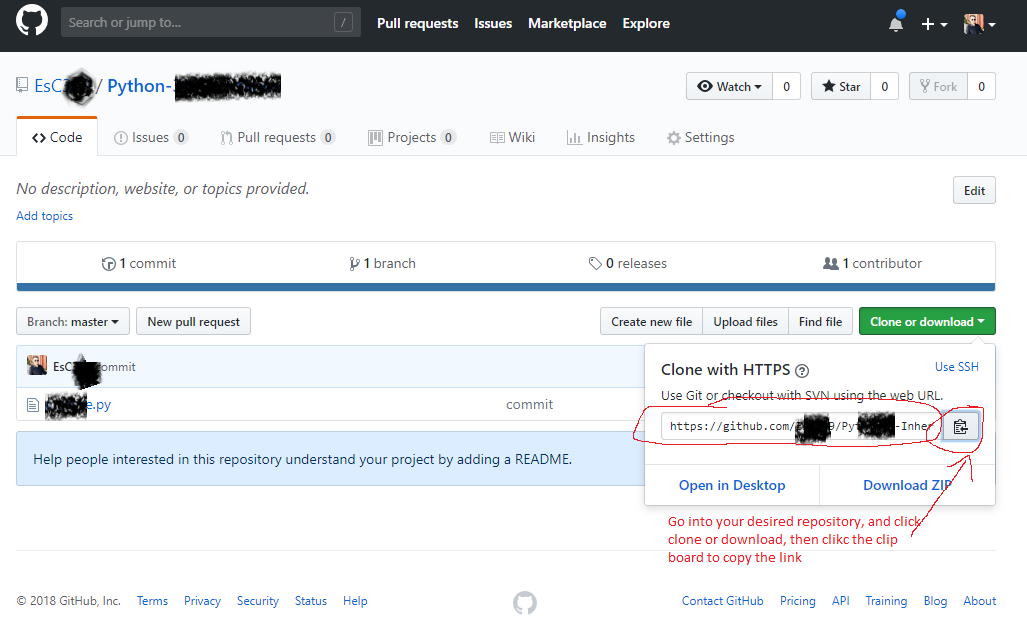Open contributors via the people icon
This screenshot has height=624, width=1027.
(832, 263)
